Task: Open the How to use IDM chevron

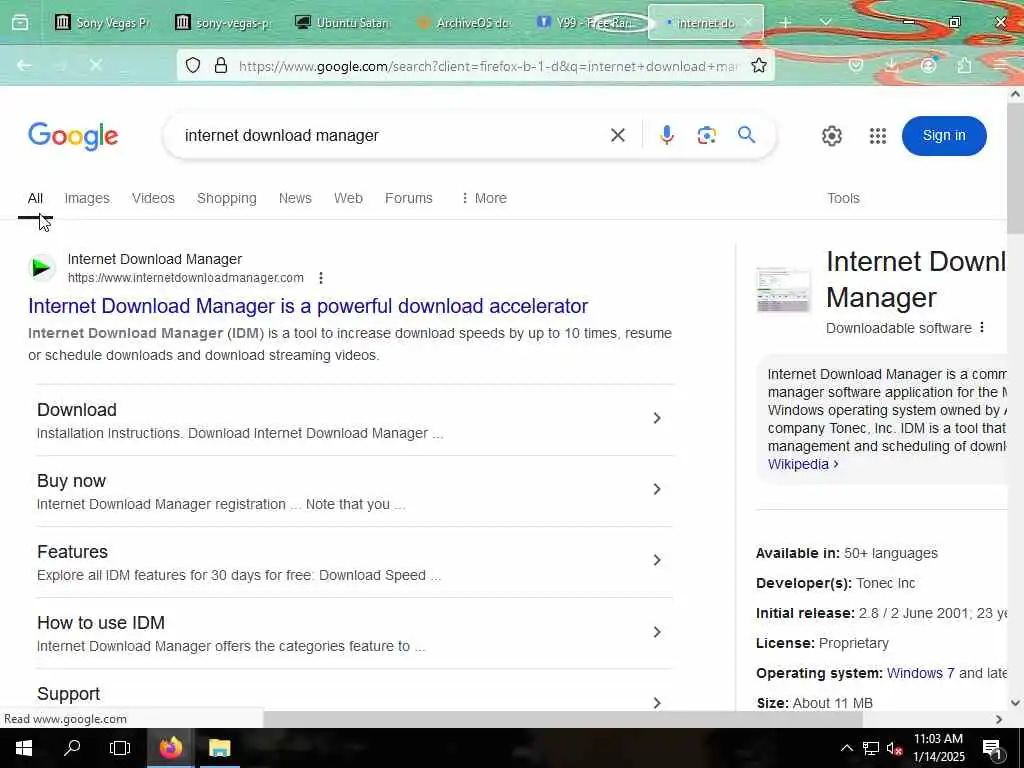Action: point(657,632)
